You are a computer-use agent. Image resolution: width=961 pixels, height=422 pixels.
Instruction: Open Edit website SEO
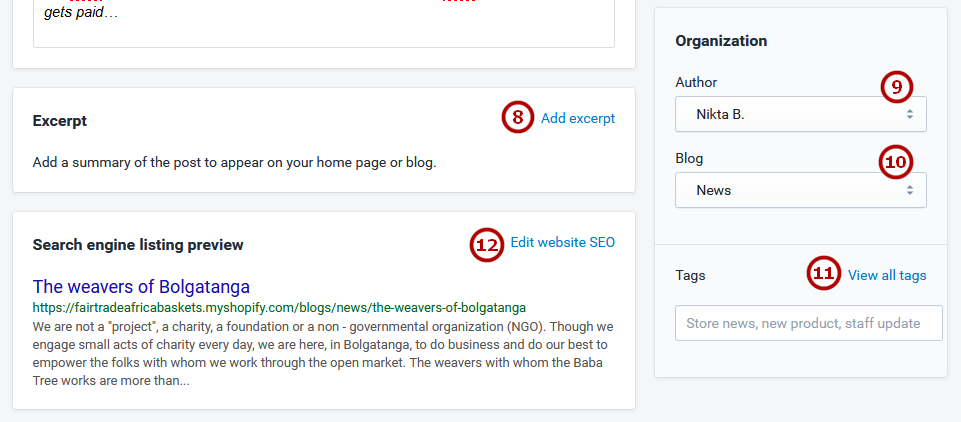pos(563,243)
